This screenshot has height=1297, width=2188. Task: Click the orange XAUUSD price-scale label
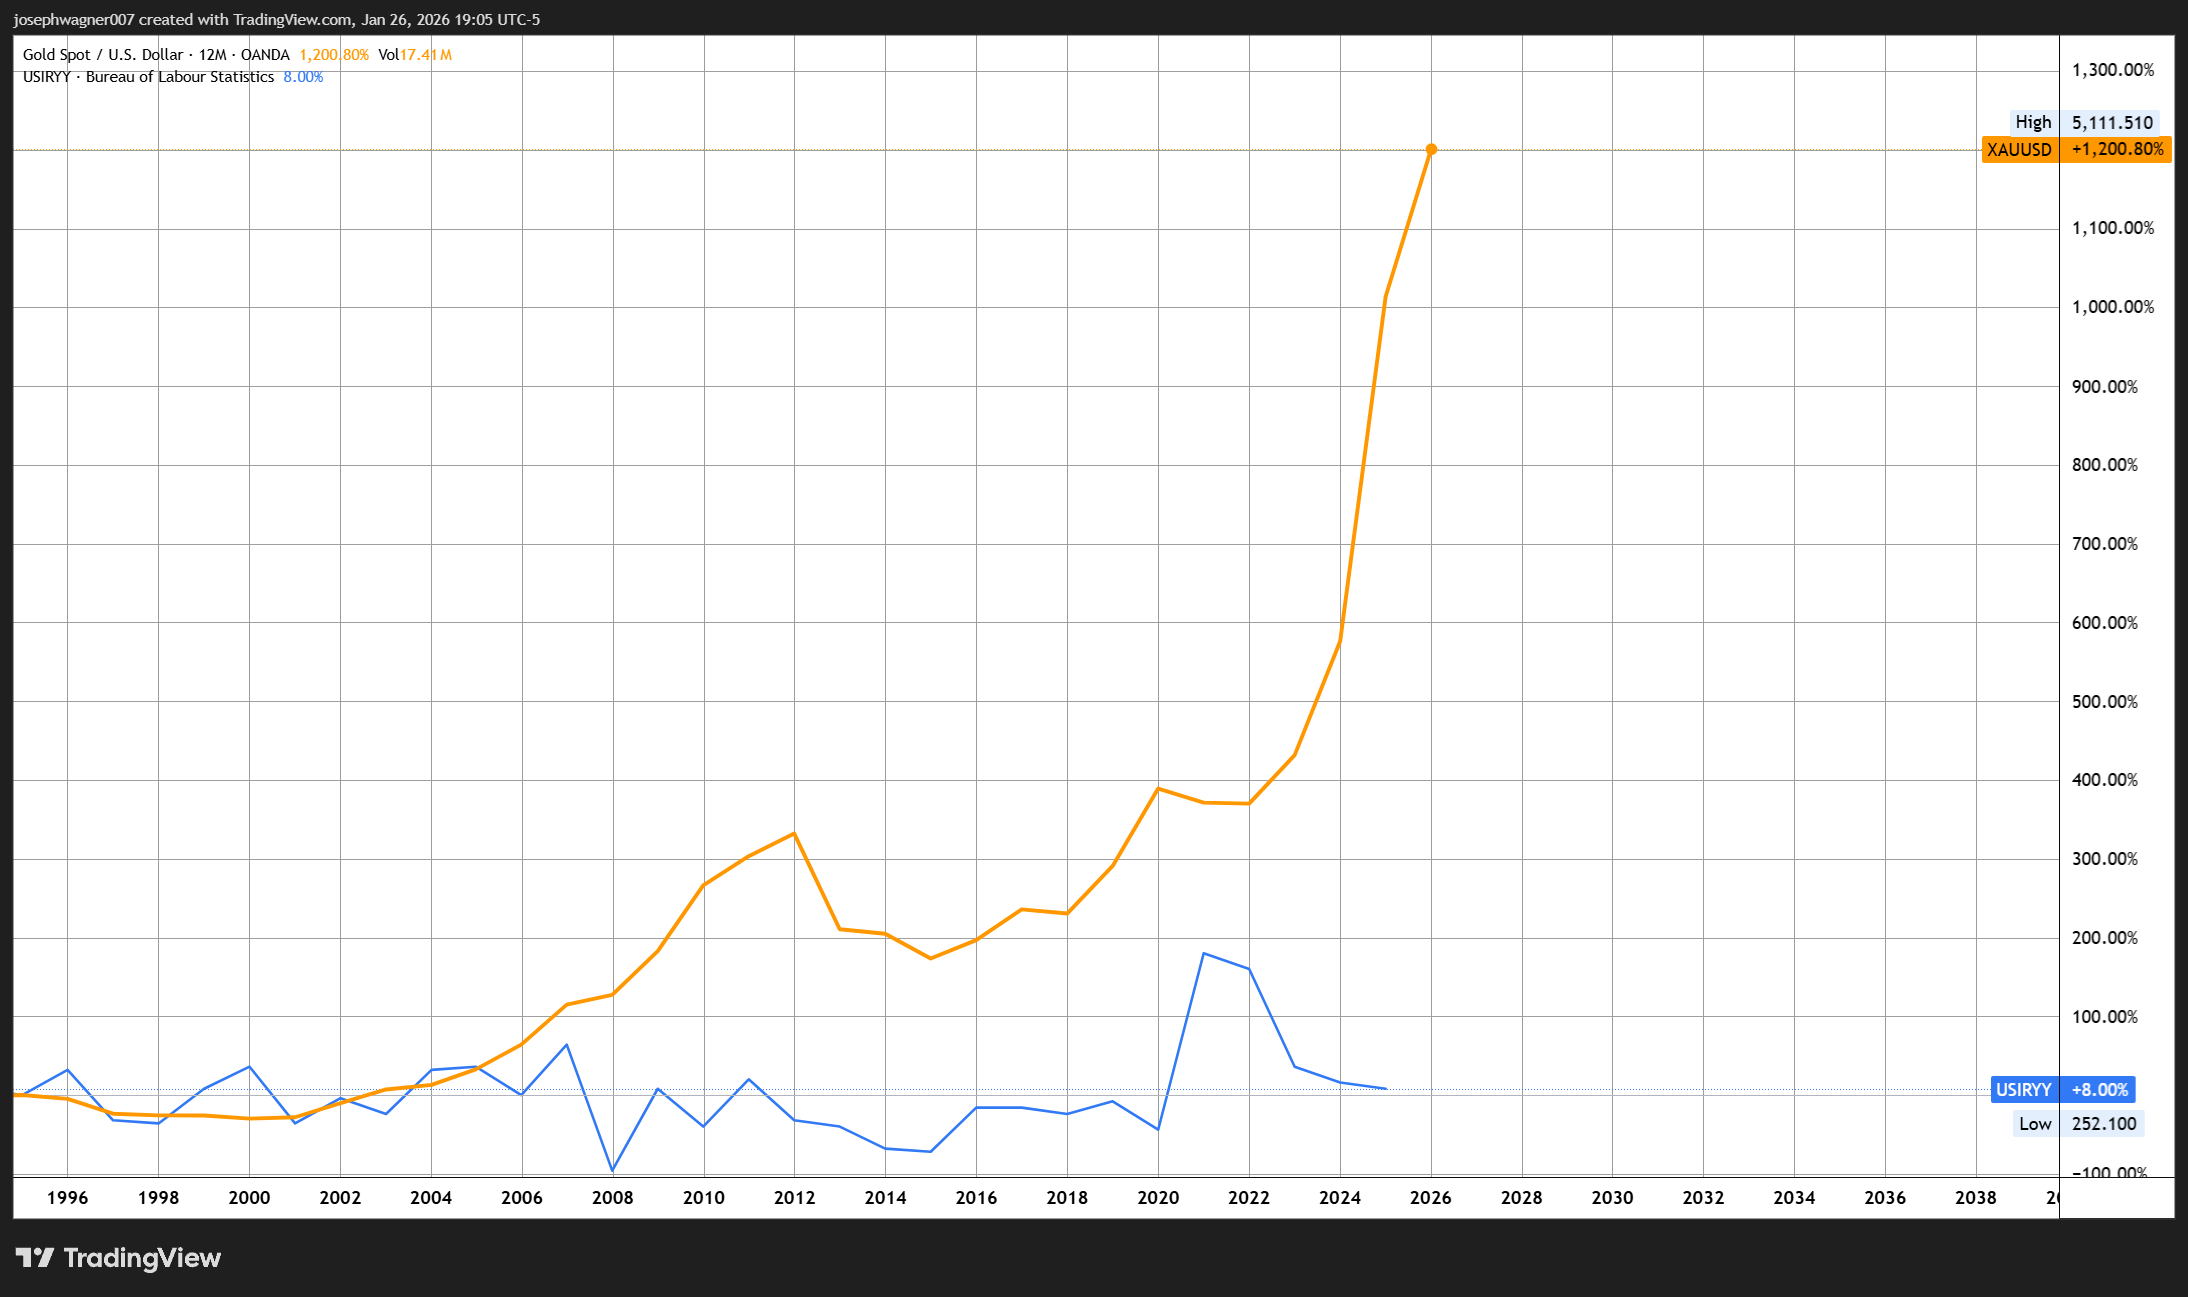(2019, 150)
